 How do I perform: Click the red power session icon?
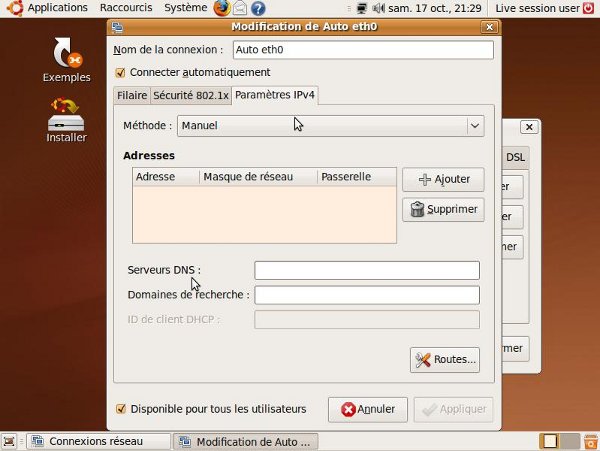point(588,8)
